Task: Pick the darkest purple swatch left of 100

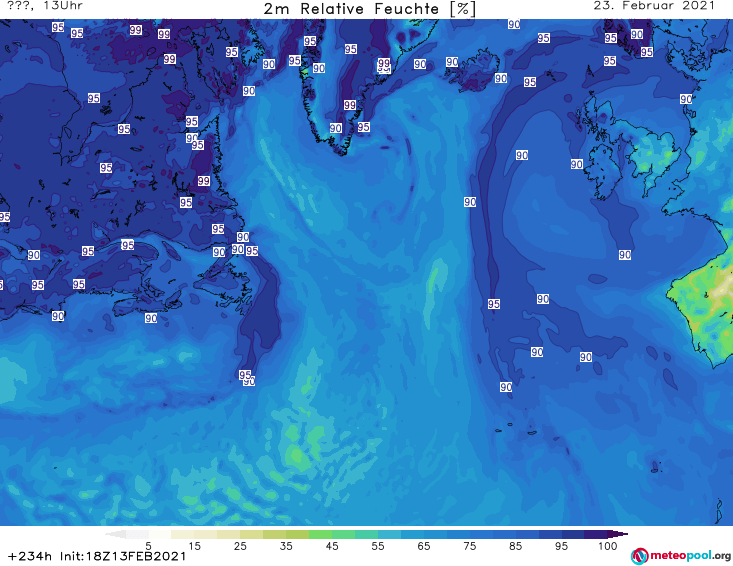Action: [x=596, y=534]
